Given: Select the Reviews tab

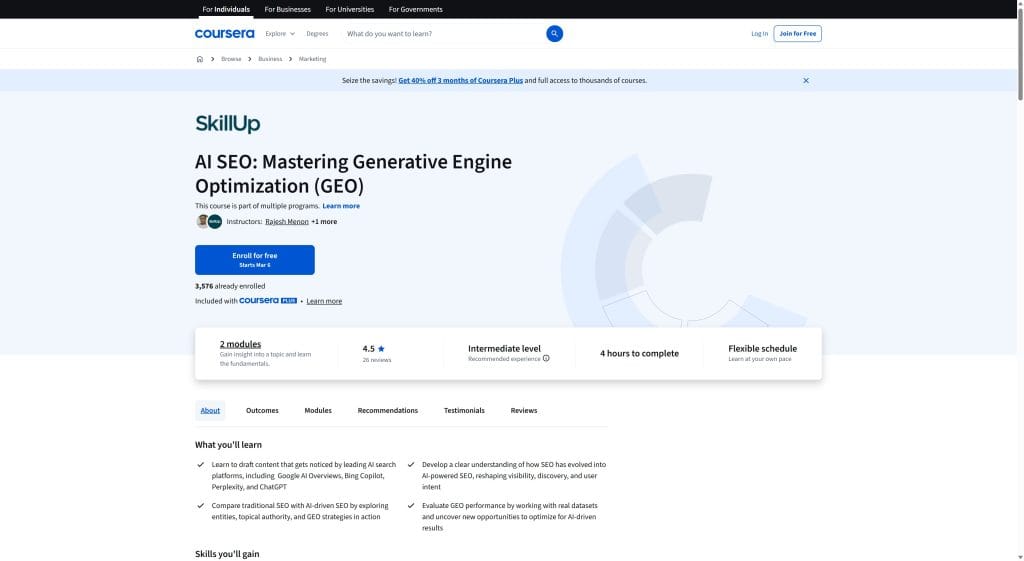Looking at the screenshot, I should pos(523,410).
